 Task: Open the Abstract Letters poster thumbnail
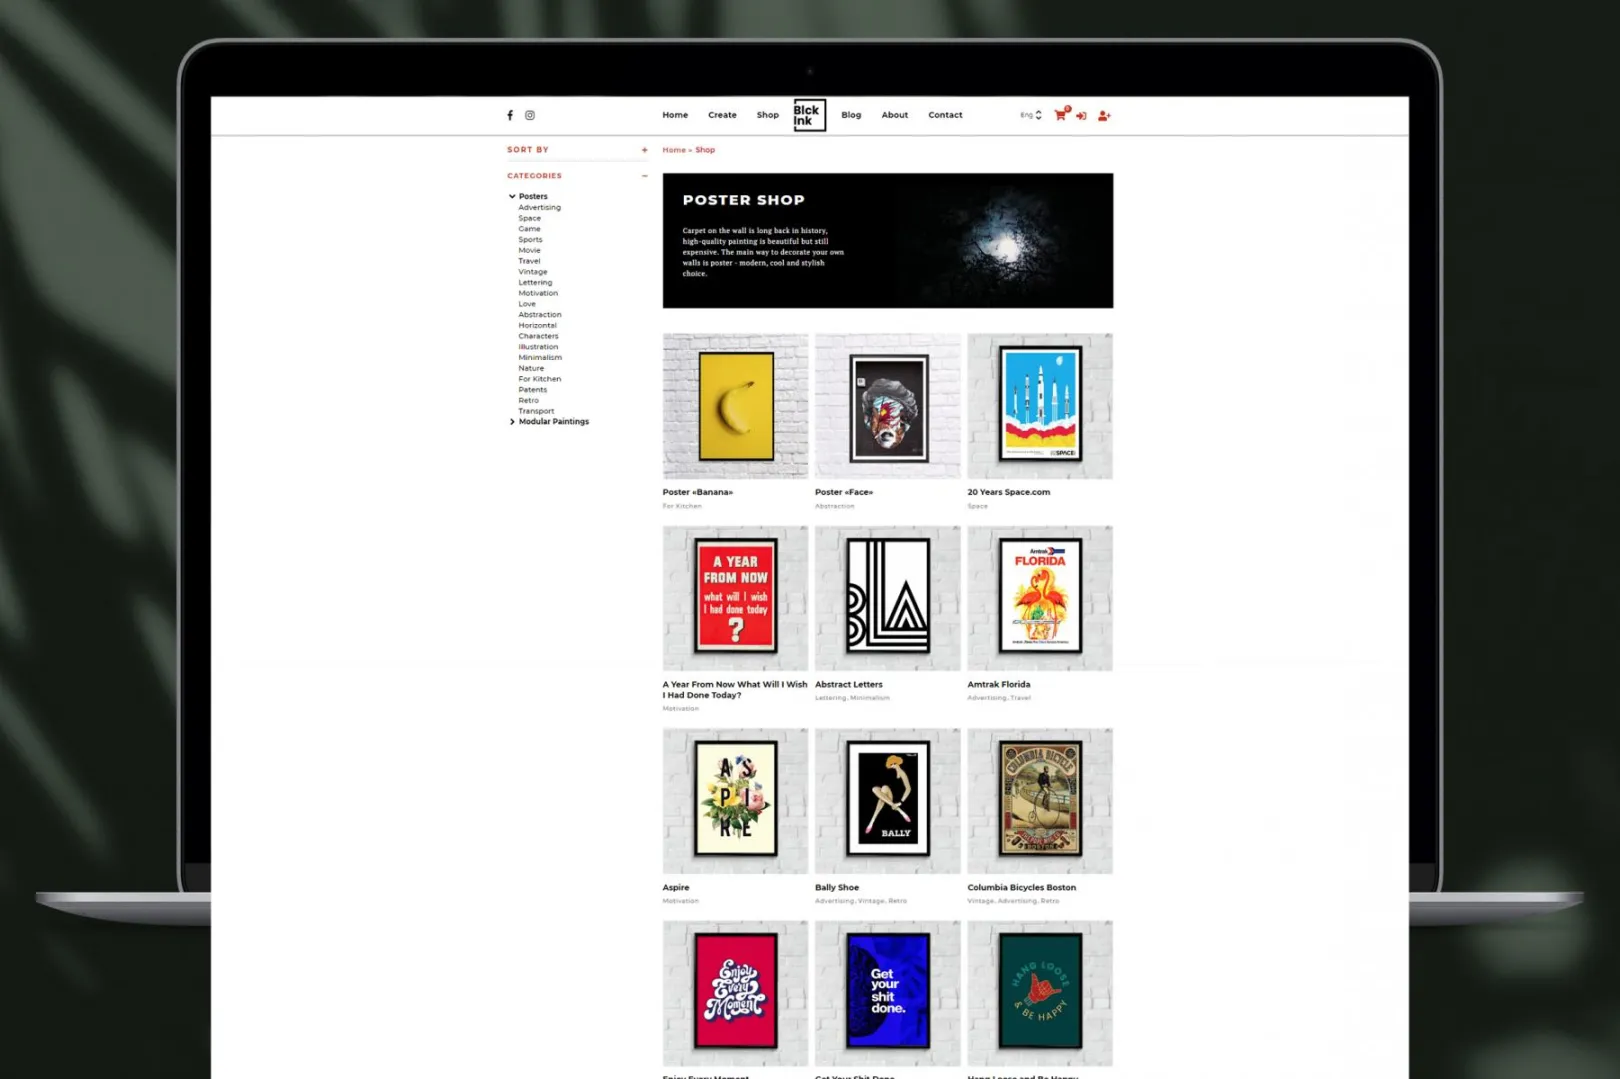pos(887,598)
